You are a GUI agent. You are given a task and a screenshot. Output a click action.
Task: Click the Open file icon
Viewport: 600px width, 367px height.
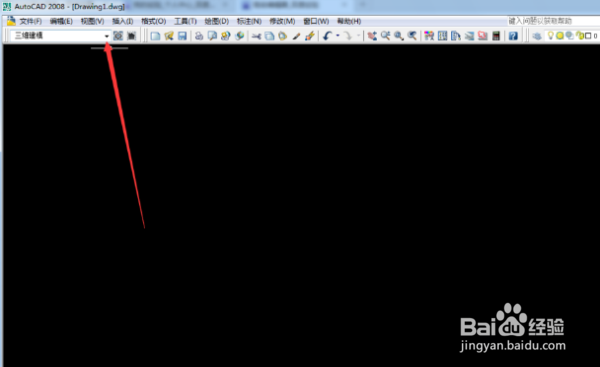tap(169, 36)
